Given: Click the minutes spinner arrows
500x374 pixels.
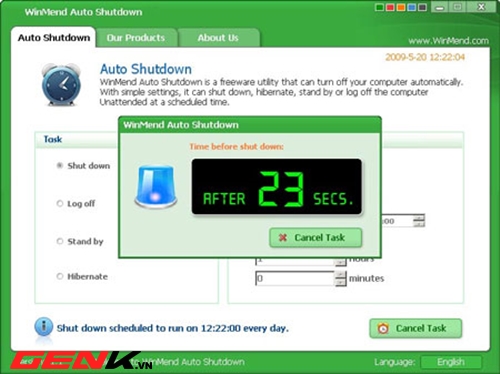Looking at the screenshot, I should tap(340, 278).
